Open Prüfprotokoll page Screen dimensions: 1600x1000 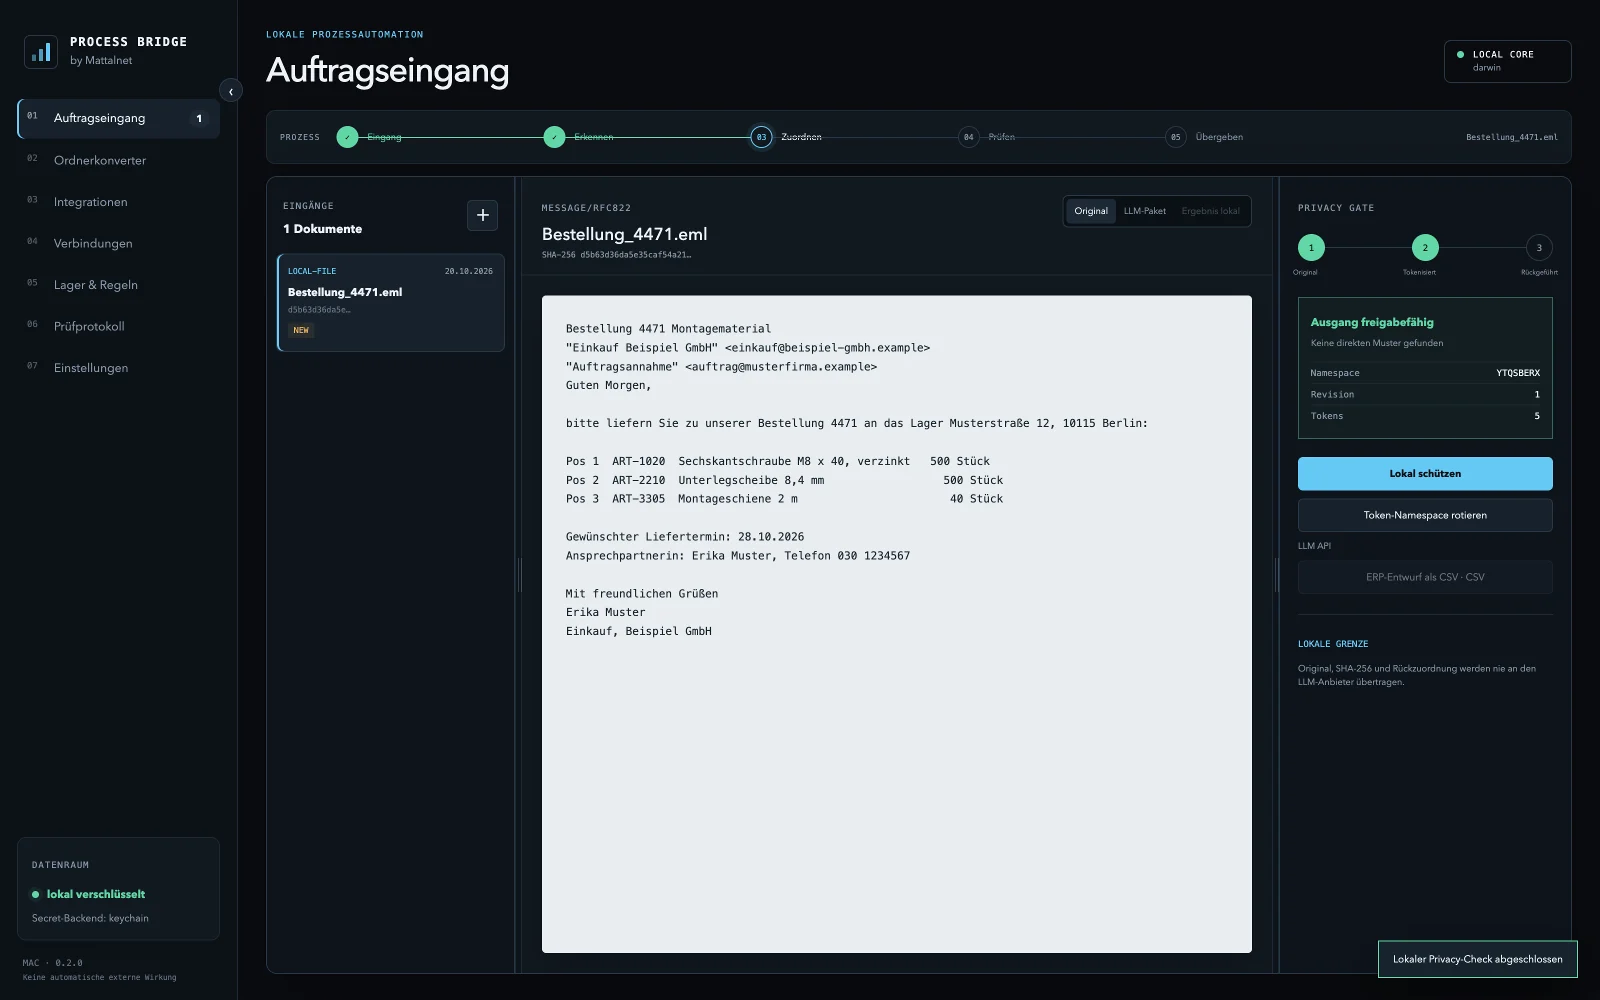(119, 326)
